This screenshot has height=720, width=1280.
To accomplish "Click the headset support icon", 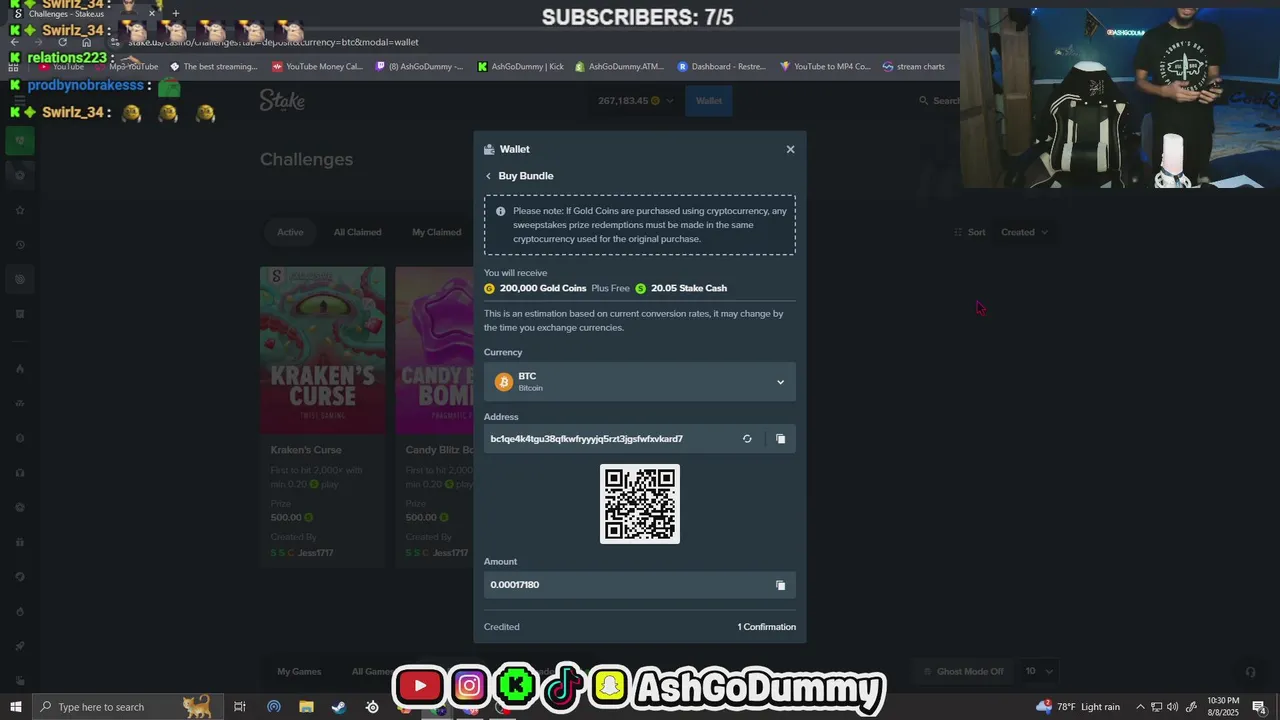I will [x=1250, y=672].
